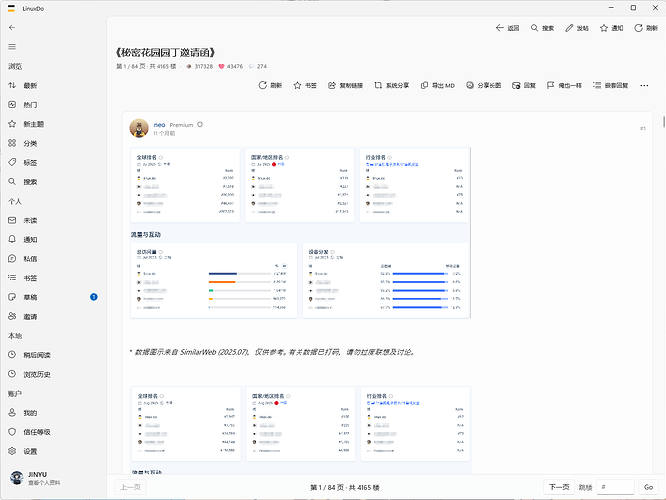Open 热门 (hot topics) in the sidebar

[53, 105]
